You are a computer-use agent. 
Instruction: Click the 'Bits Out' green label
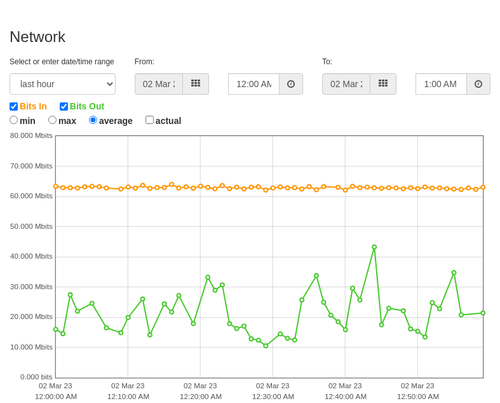tap(87, 106)
